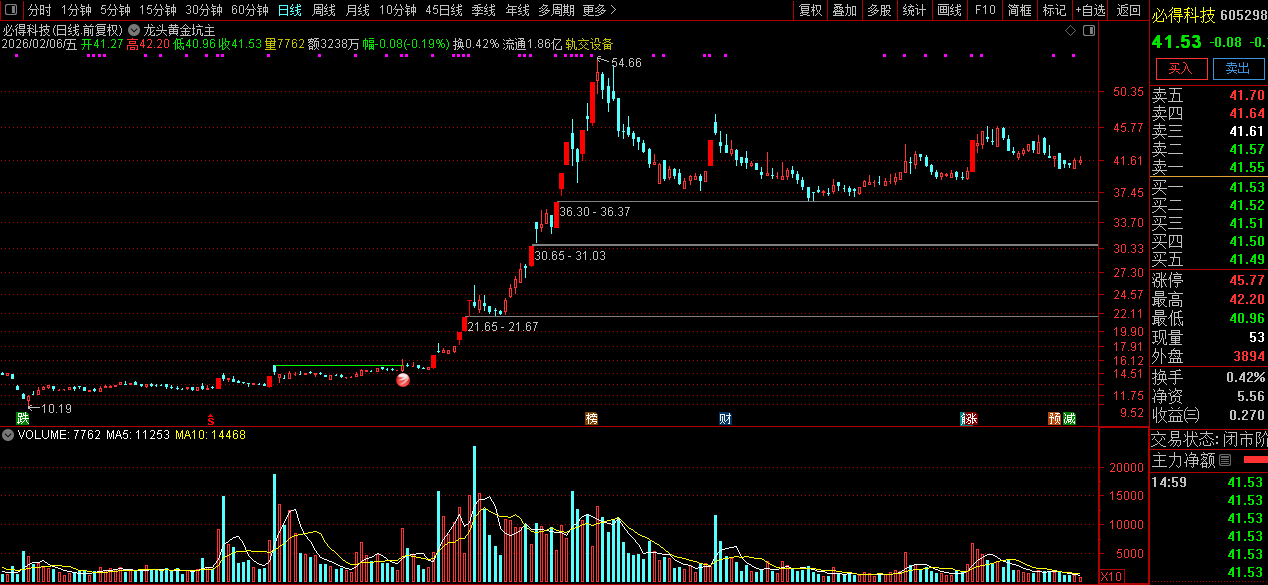This screenshot has height=585, width=1268.
Task: Switch to the 月线 monthly tab
Action: (x=357, y=10)
